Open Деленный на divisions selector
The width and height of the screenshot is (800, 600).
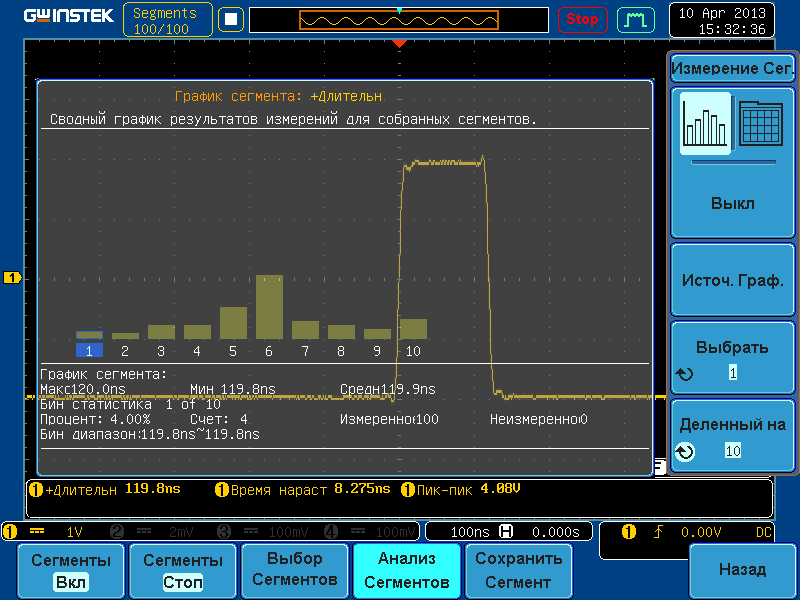pyautogui.click(x=732, y=437)
